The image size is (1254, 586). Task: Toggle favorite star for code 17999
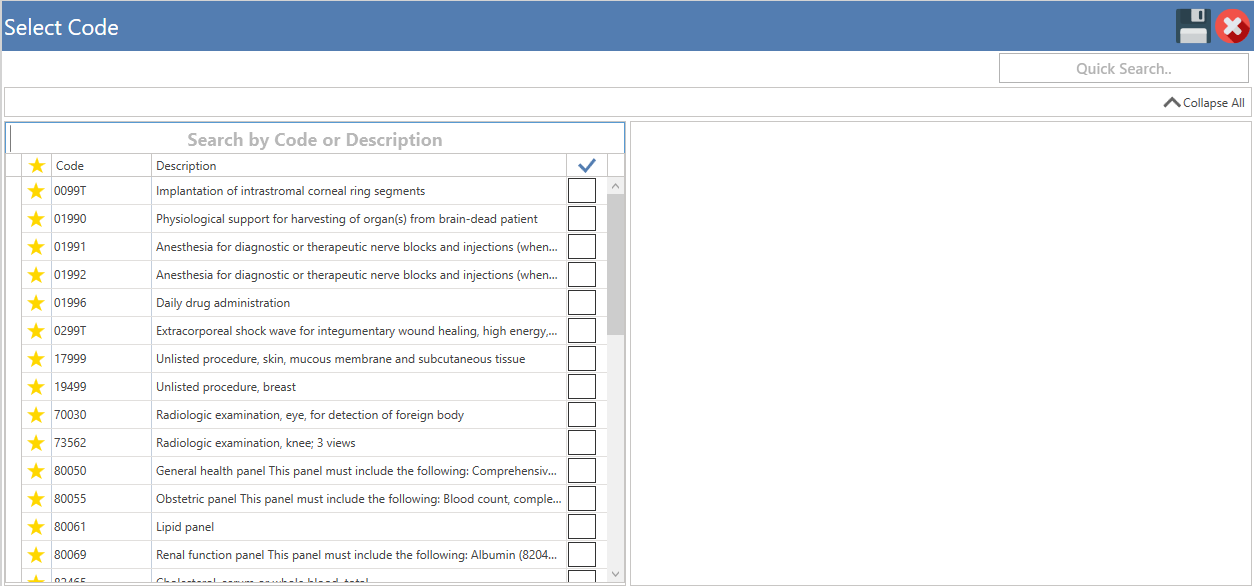click(37, 359)
